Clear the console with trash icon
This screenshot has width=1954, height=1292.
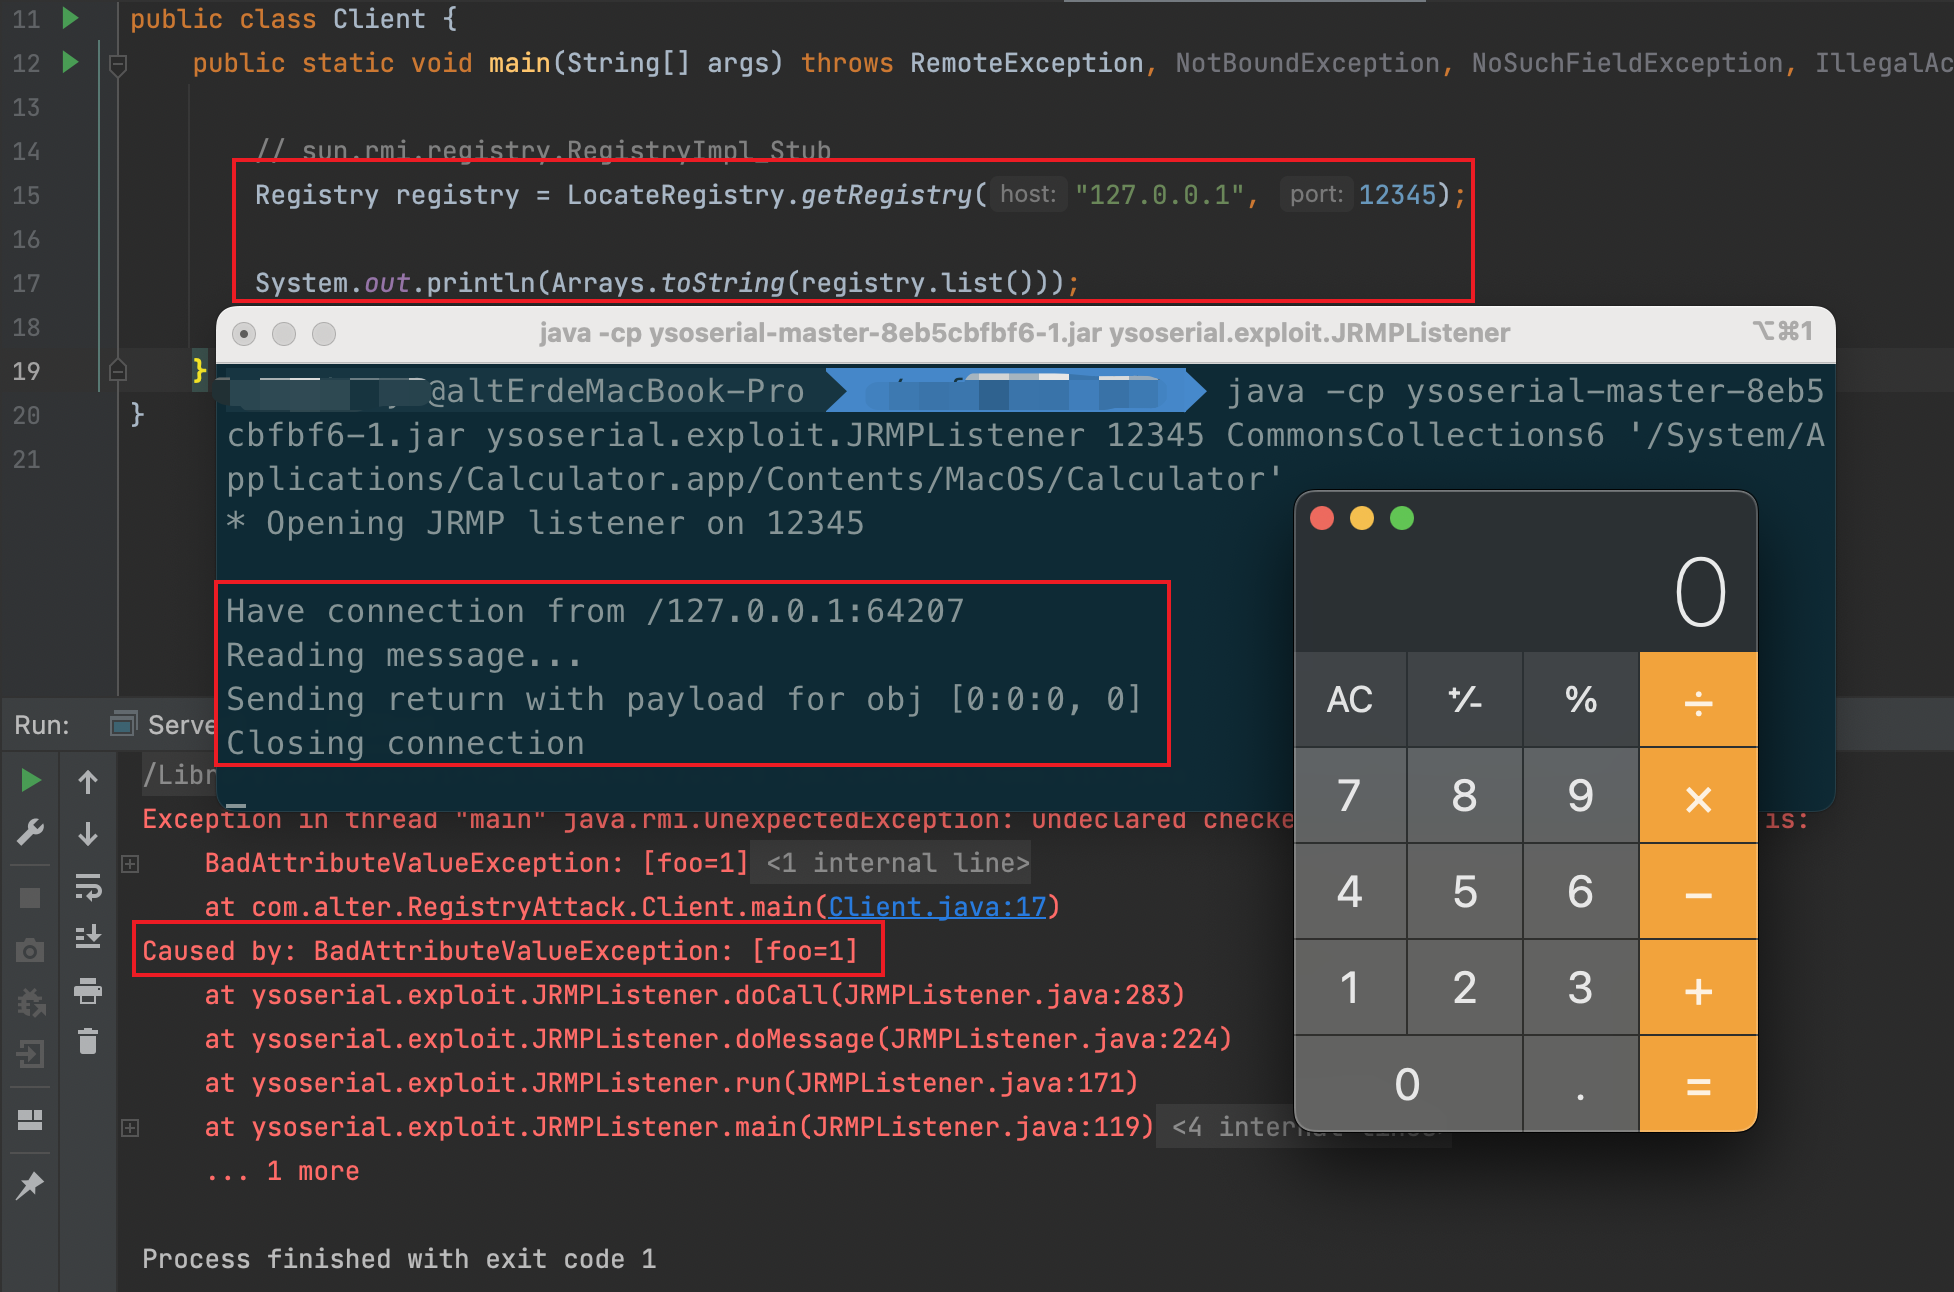click(x=88, y=1042)
